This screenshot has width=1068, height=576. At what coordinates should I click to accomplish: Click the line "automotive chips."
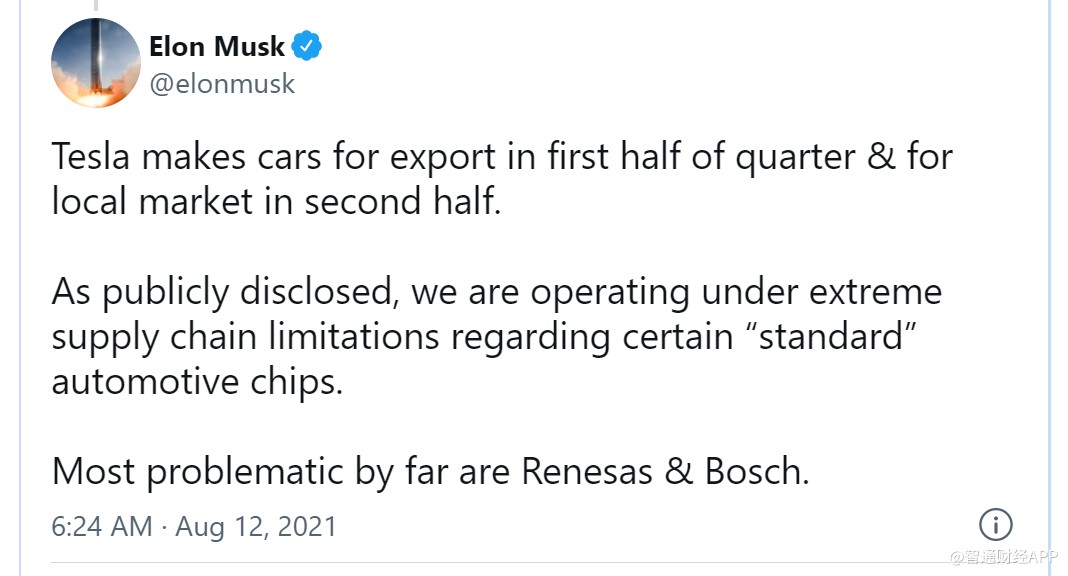point(198,381)
